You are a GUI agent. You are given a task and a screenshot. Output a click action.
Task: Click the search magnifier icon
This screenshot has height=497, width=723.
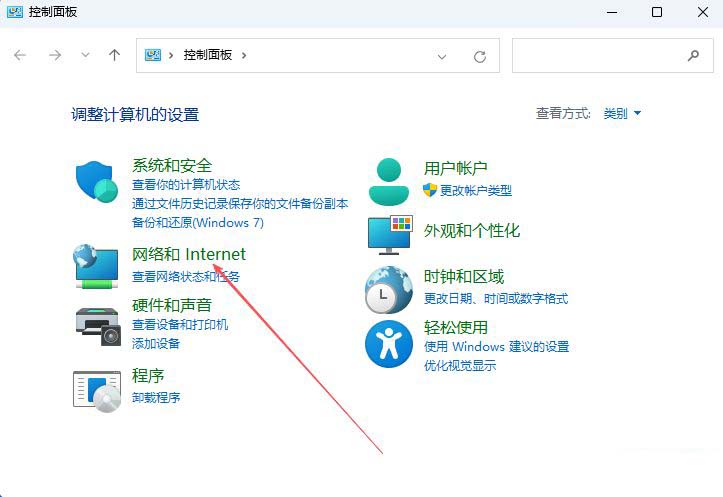(x=693, y=56)
